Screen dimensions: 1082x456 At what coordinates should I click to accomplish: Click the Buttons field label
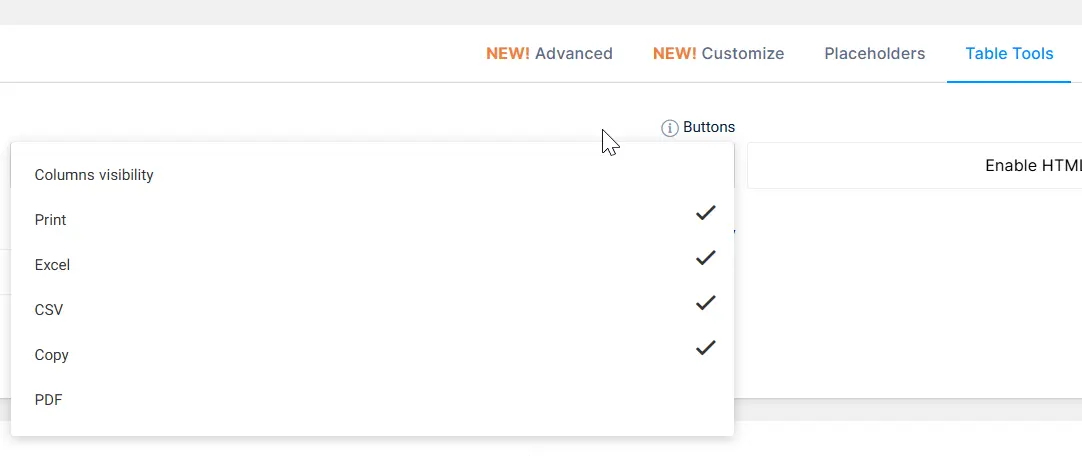(x=709, y=127)
